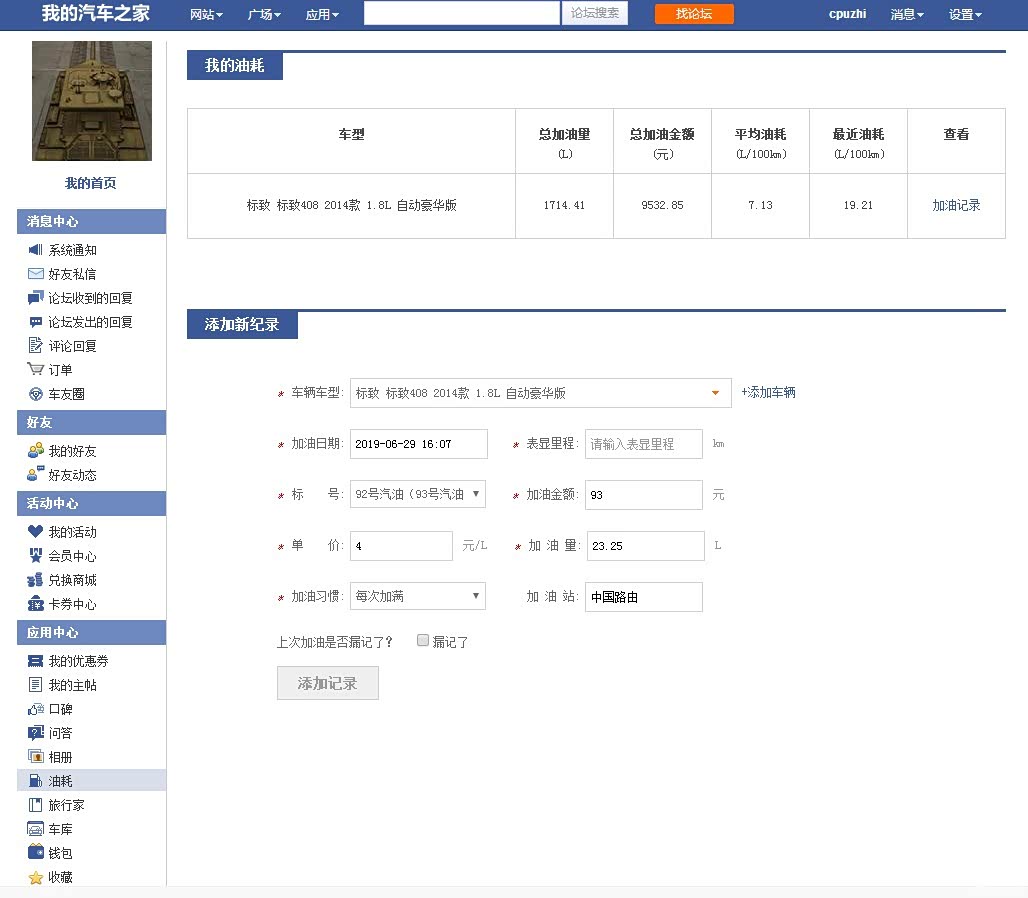
Task: Open the 加油记录 link in table
Action: (956, 205)
